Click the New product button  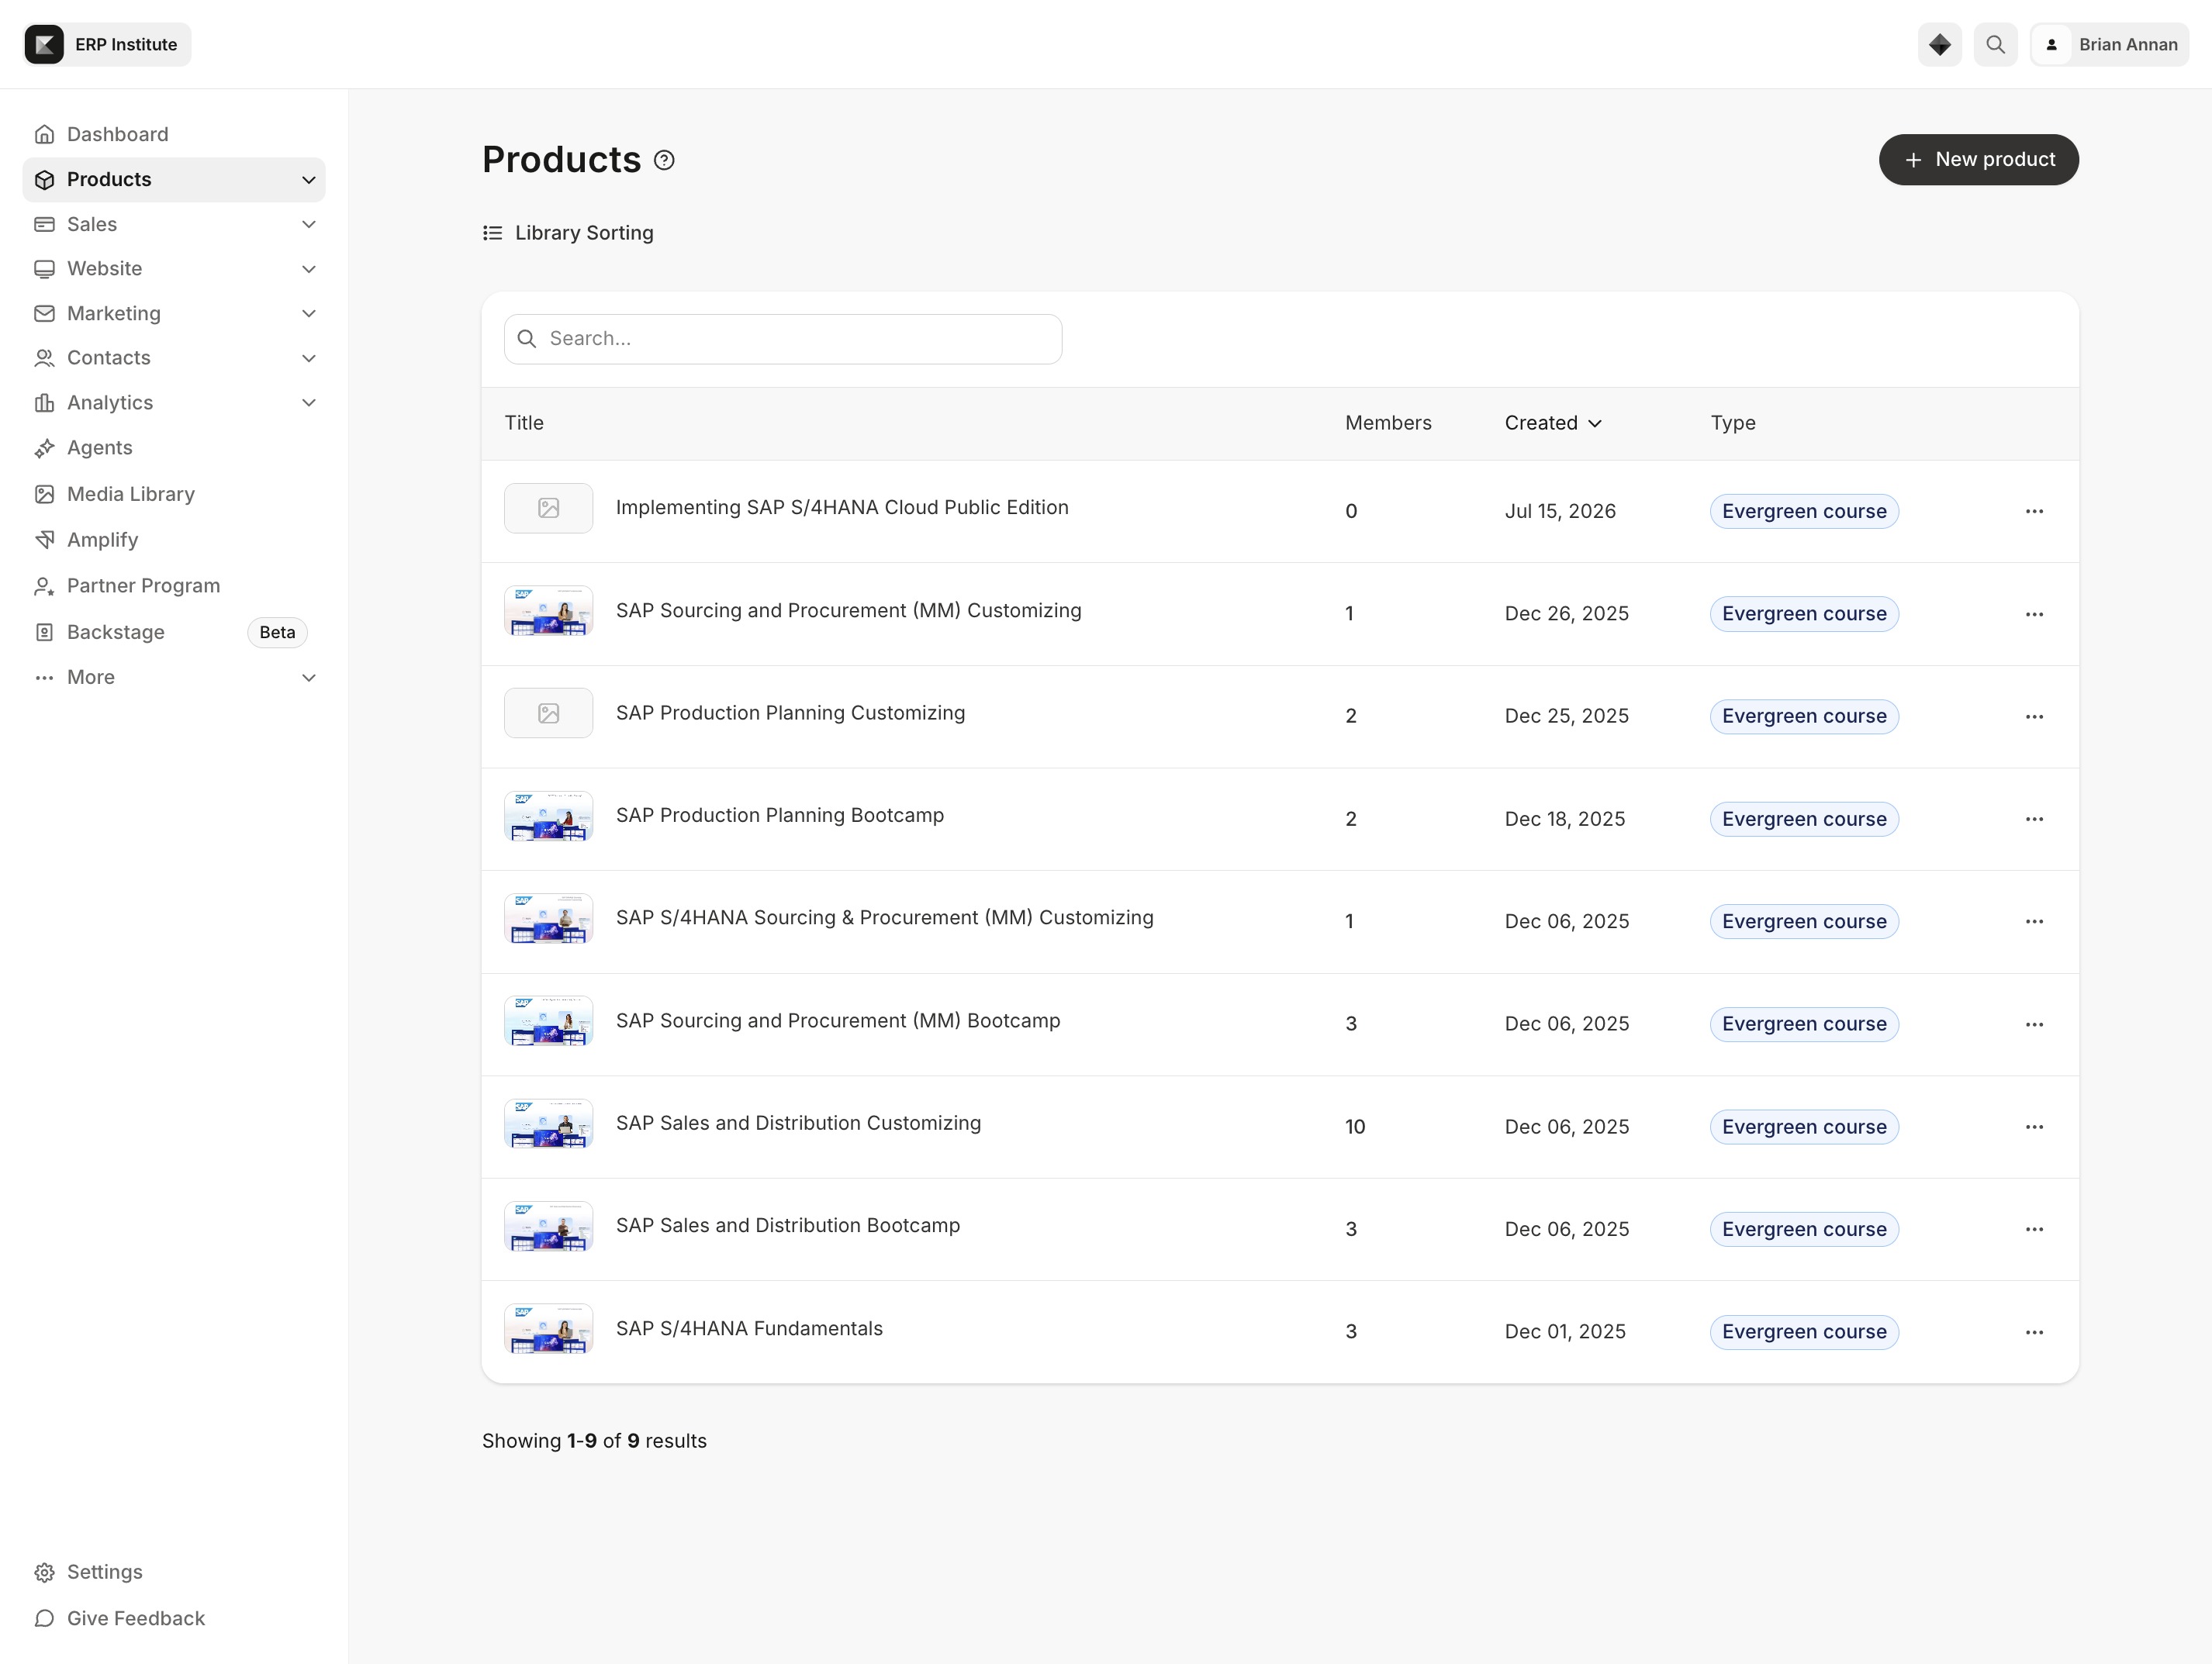pos(1978,160)
